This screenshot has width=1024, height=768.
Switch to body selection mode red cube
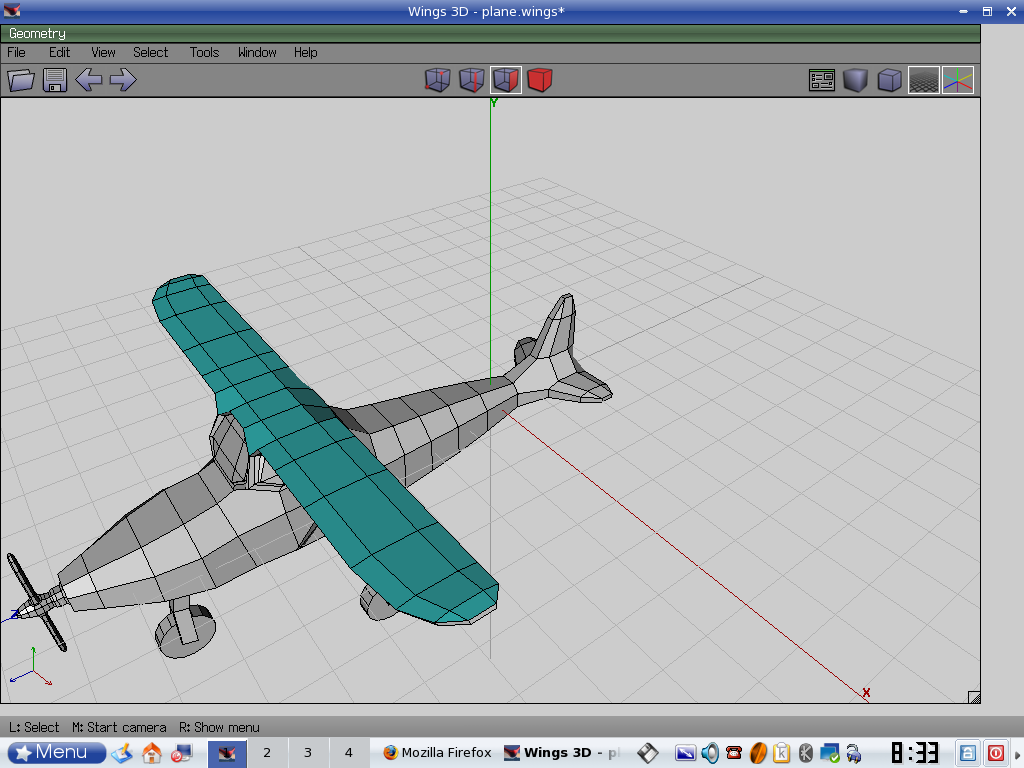pyautogui.click(x=540, y=80)
